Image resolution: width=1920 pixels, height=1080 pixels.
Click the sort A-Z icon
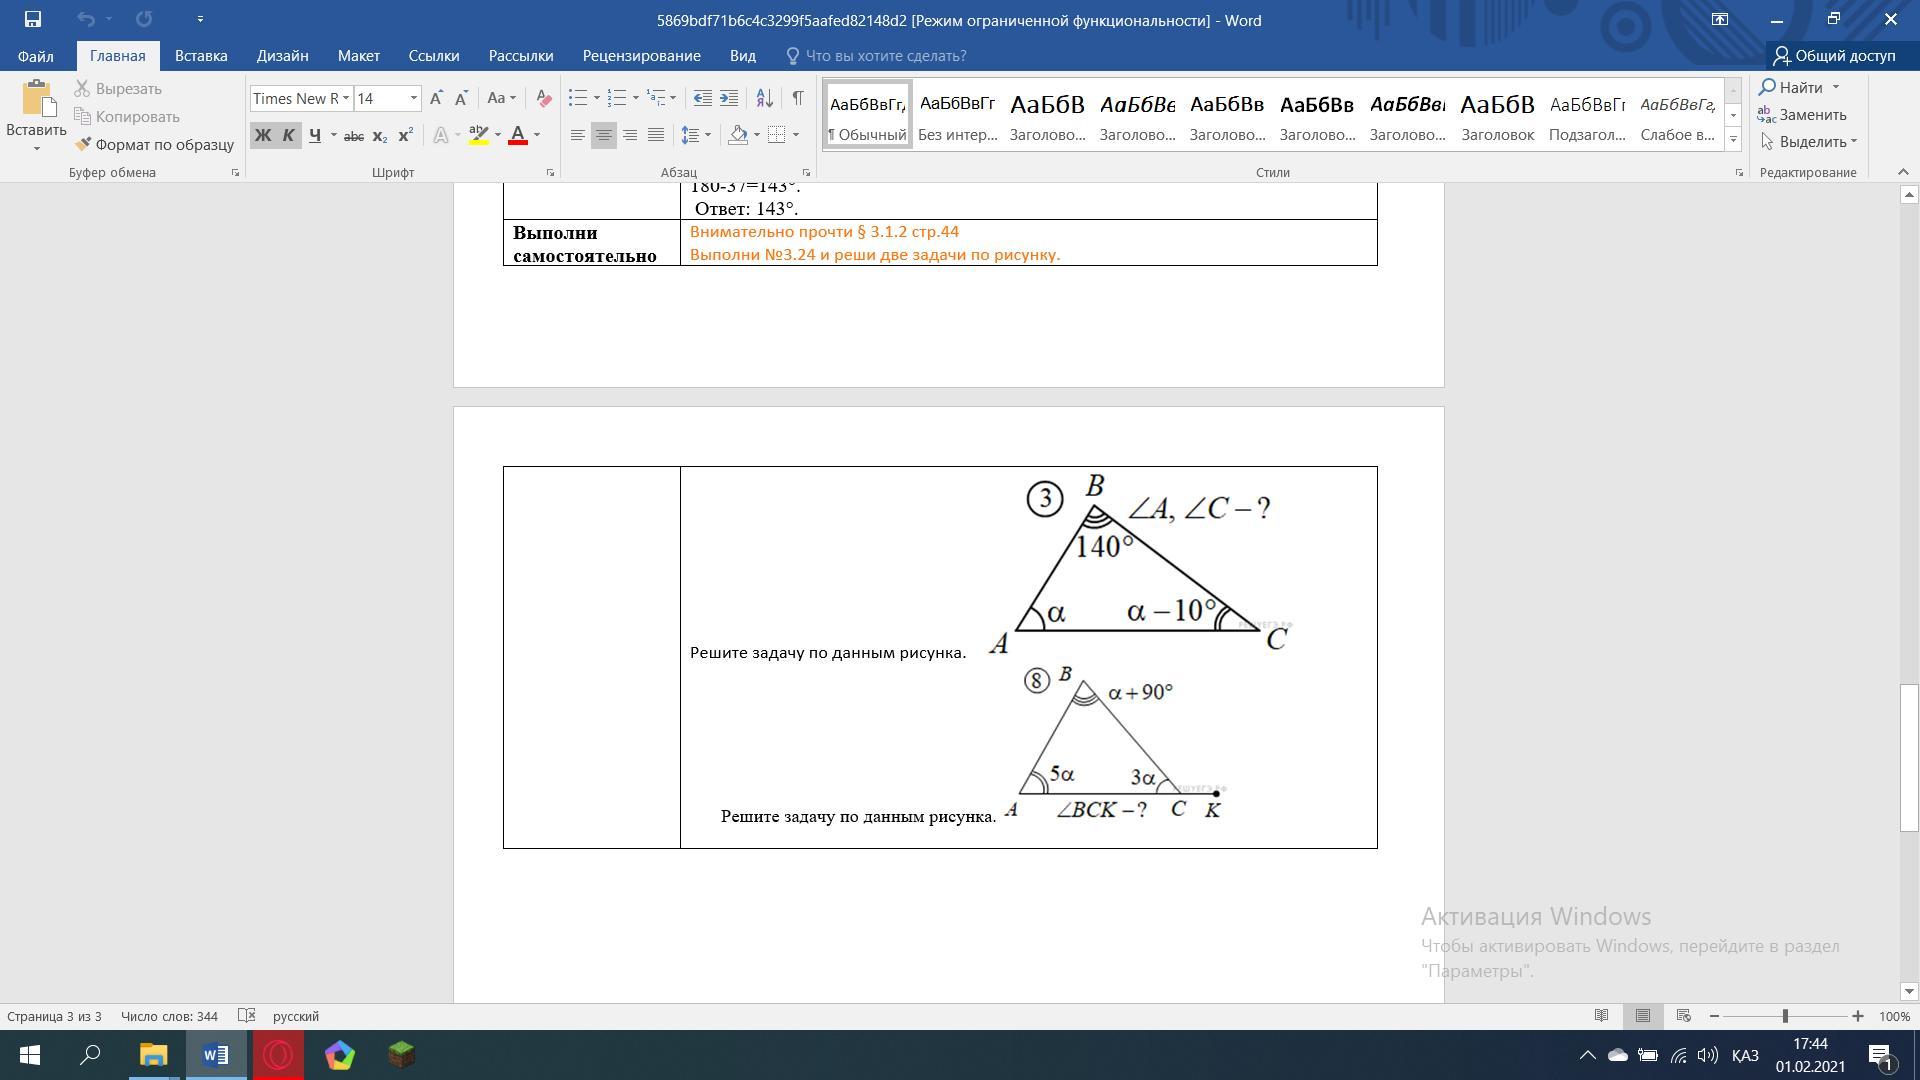pyautogui.click(x=764, y=98)
